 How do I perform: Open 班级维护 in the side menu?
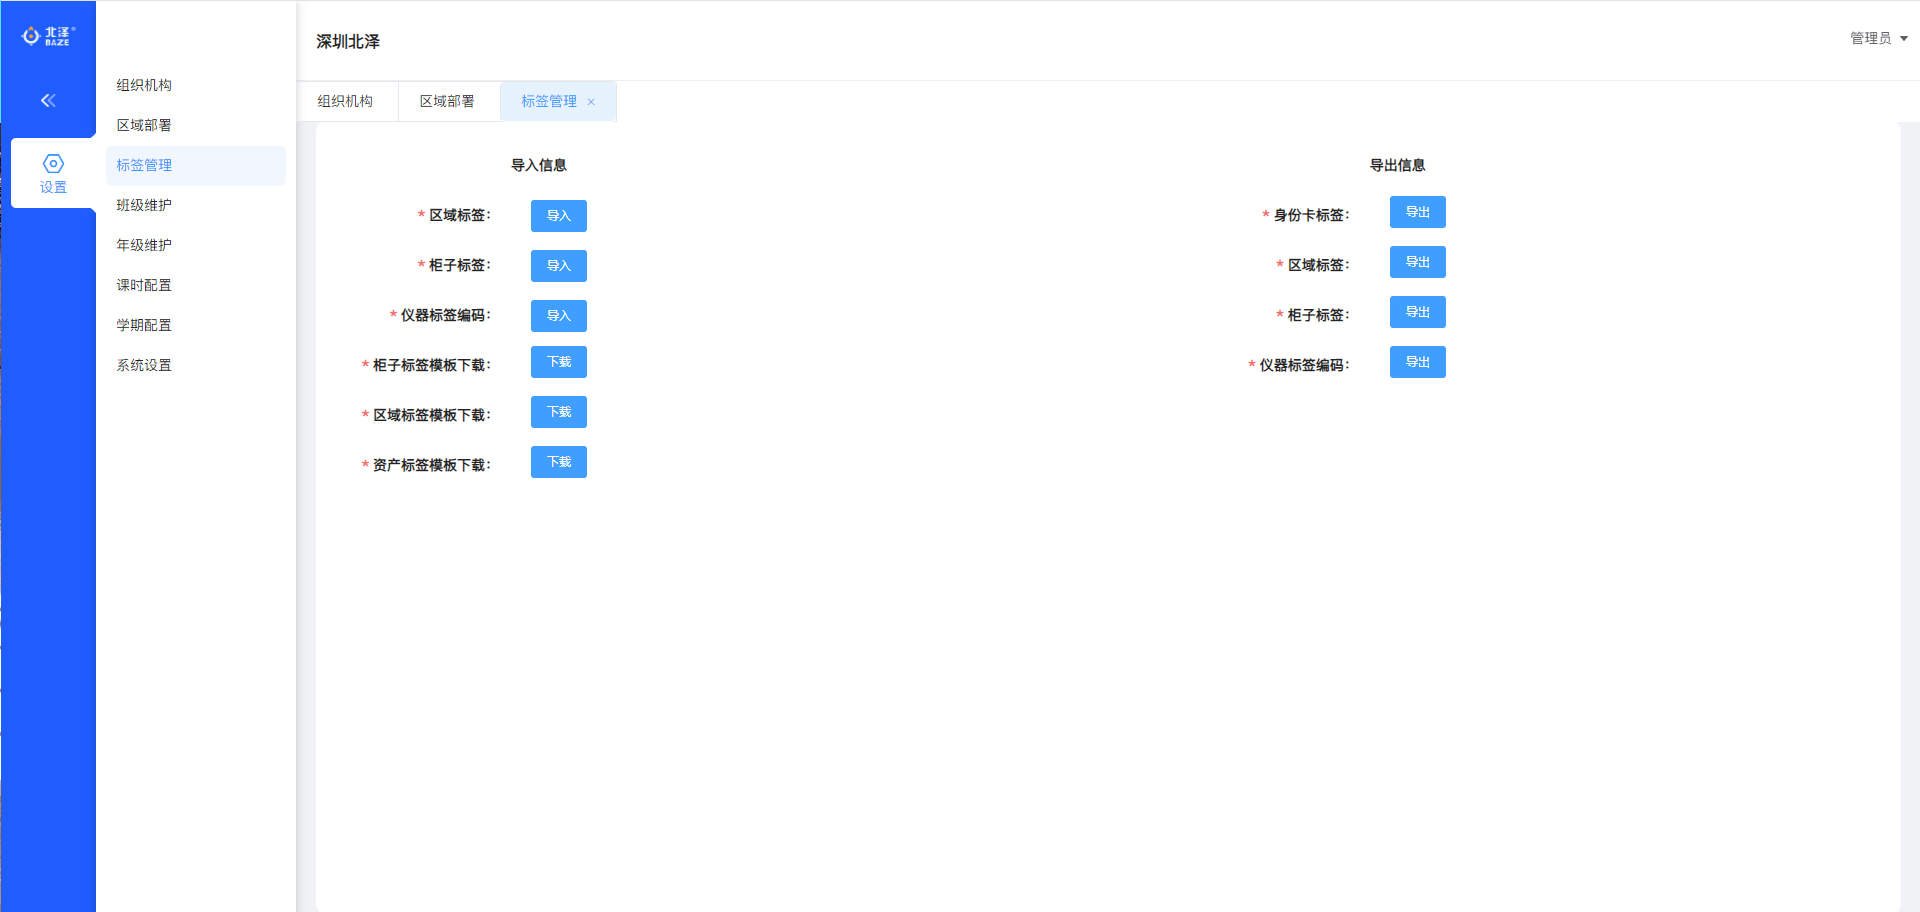tap(144, 205)
